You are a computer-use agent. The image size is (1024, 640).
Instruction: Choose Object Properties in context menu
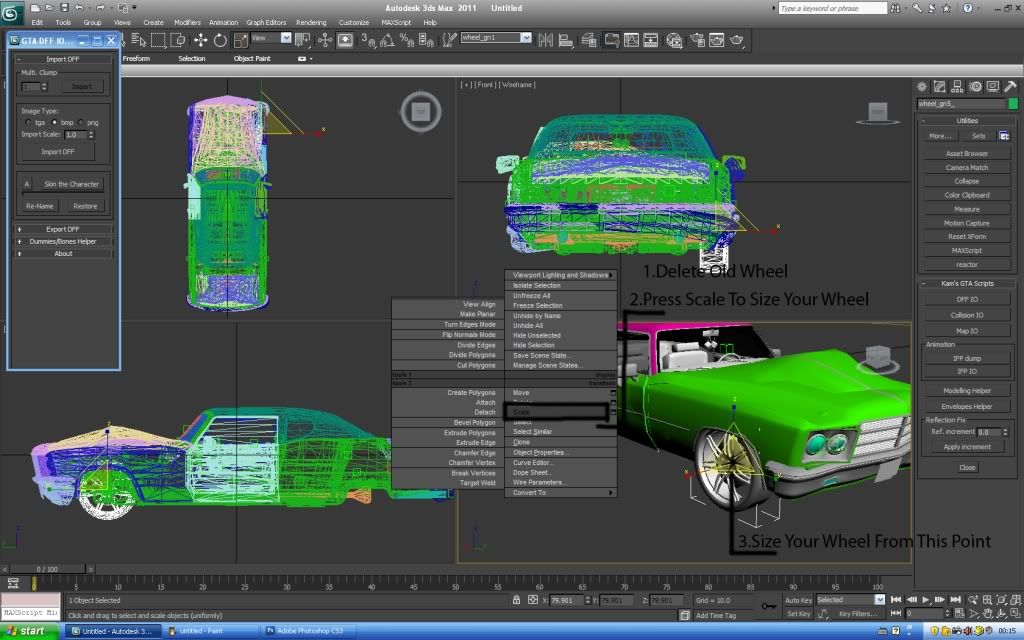539,453
